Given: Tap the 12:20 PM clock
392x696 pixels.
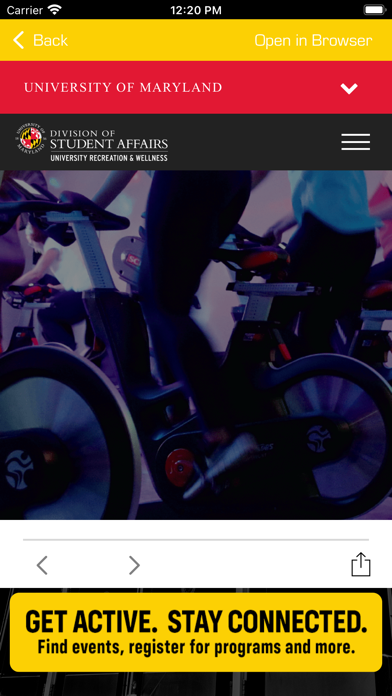Looking at the screenshot, I should 196,10.
